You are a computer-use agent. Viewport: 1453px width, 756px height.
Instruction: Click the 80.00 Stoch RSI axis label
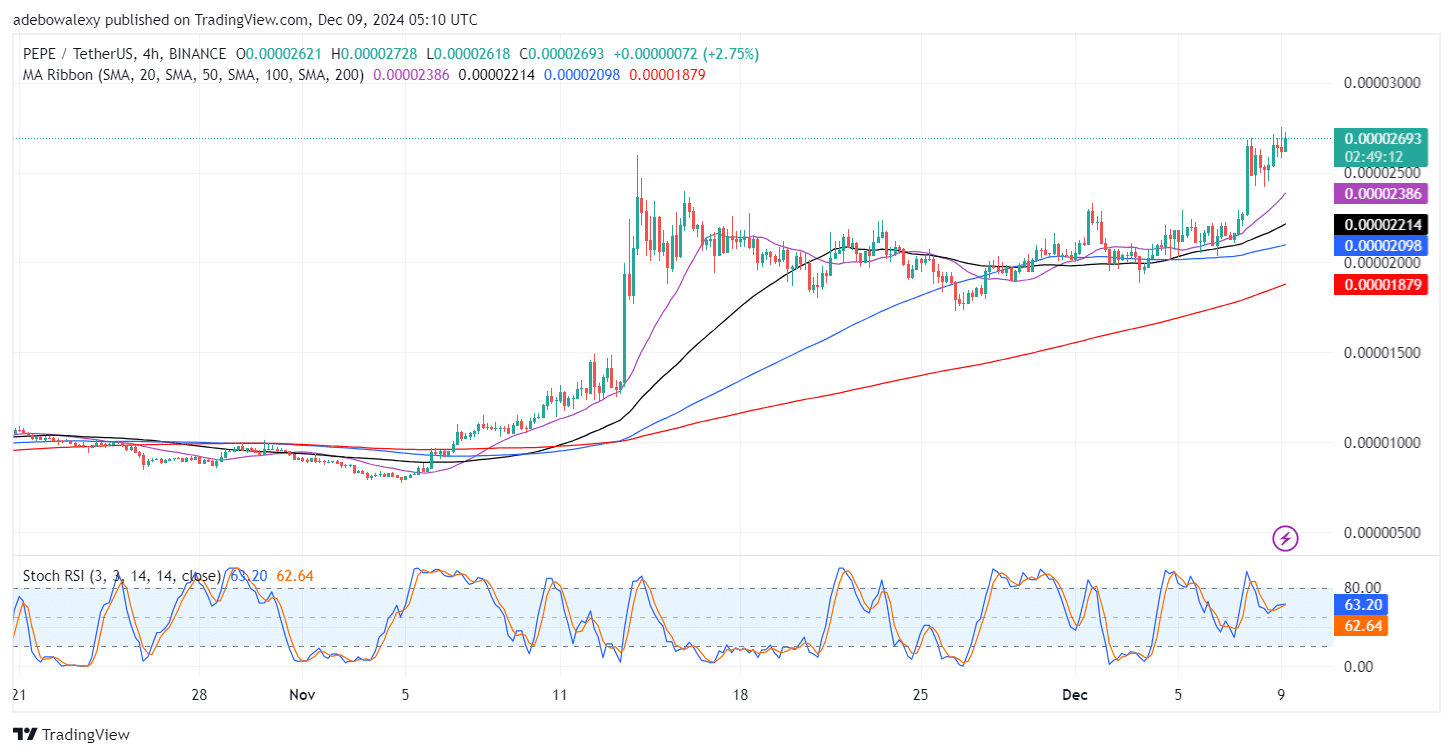click(1364, 587)
